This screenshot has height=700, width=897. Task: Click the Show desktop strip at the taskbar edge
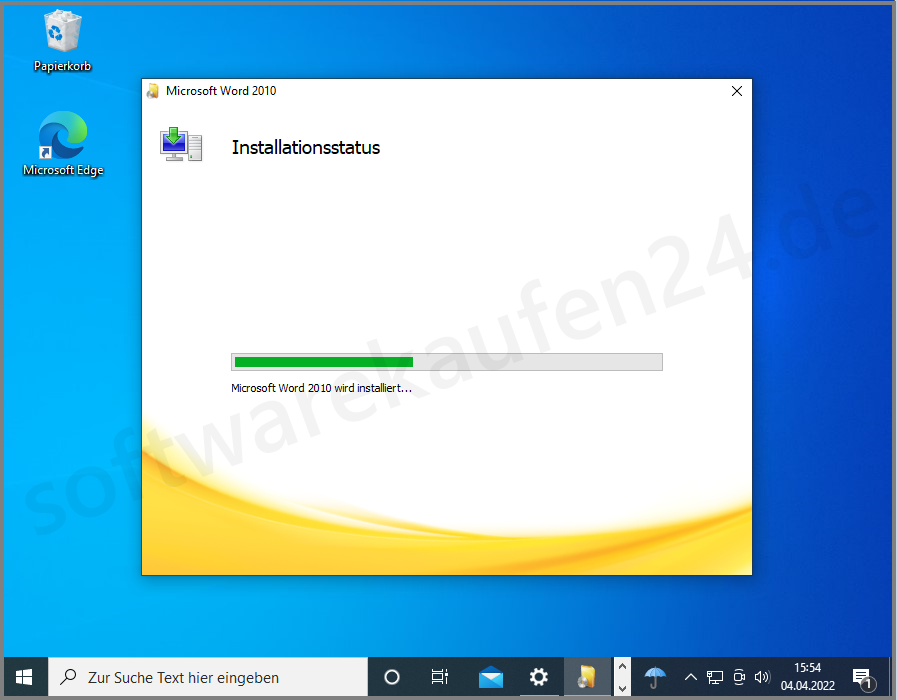tap(890, 678)
